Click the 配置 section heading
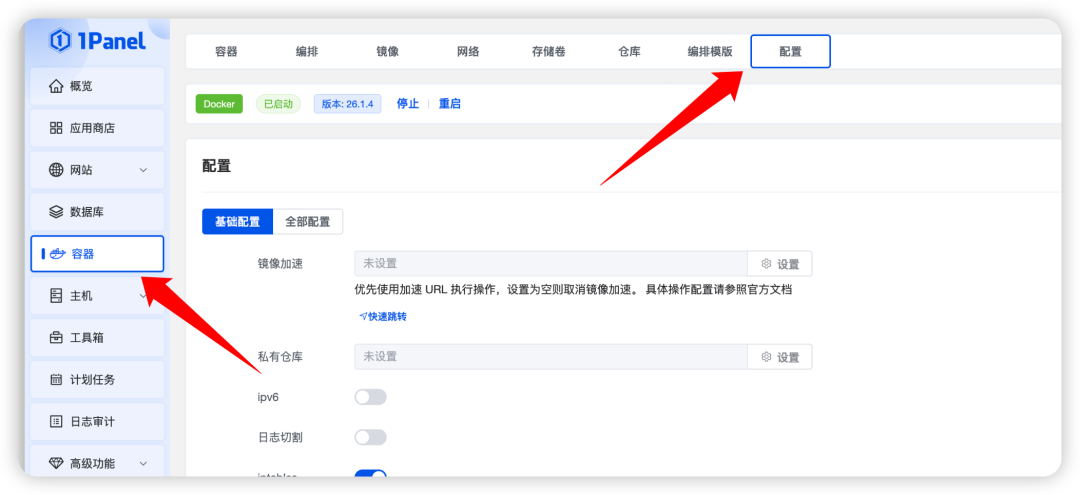The image size is (1080, 495). (216, 166)
